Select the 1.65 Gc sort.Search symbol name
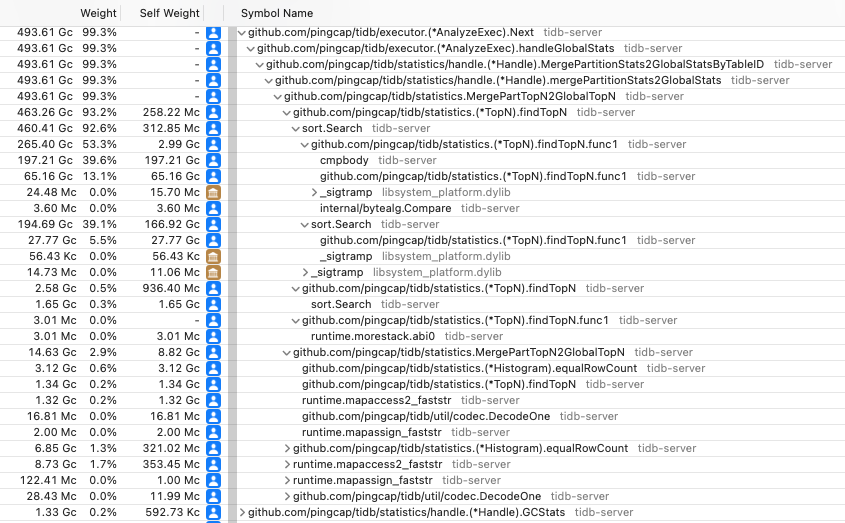 [x=341, y=304]
